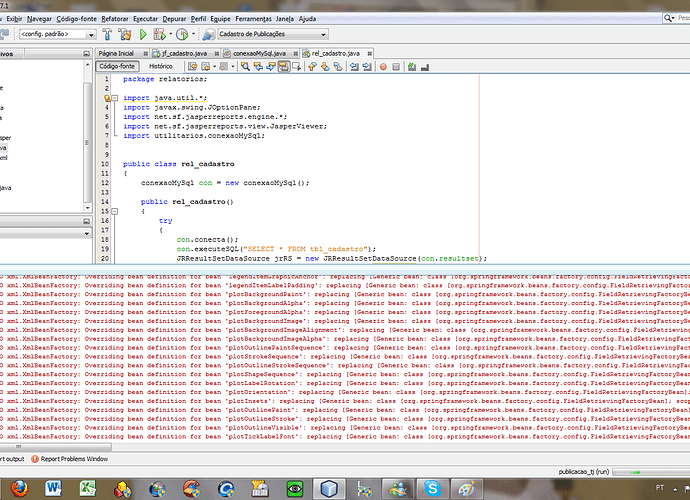Collapse the import block fold at line 3
The width and height of the screenshot is (690, 500).
coord(114,98)
